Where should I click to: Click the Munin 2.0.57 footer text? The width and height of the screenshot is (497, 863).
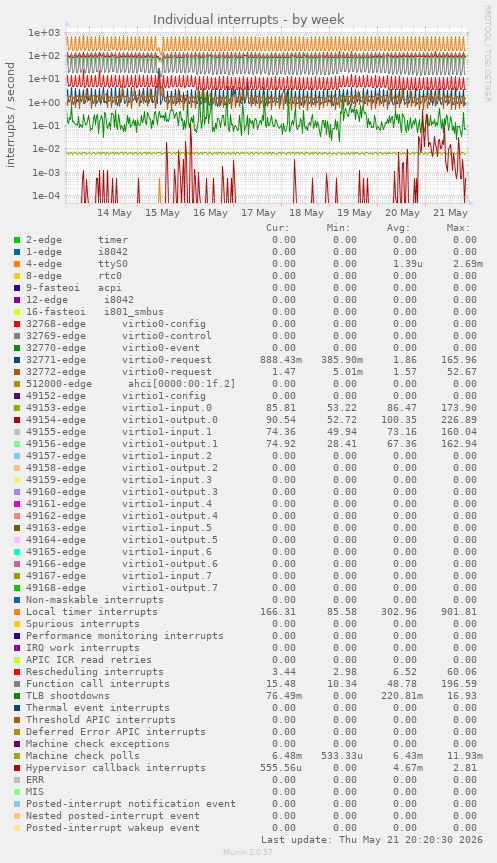click(248, 852)
